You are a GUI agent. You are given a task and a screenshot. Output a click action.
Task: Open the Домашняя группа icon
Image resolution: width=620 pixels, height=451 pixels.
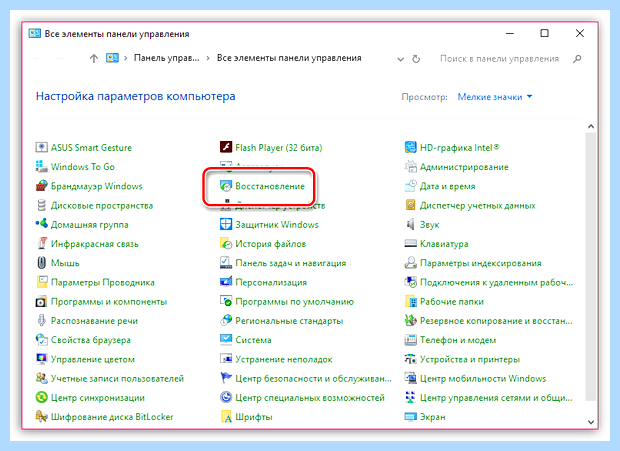(x=42, y=225)
